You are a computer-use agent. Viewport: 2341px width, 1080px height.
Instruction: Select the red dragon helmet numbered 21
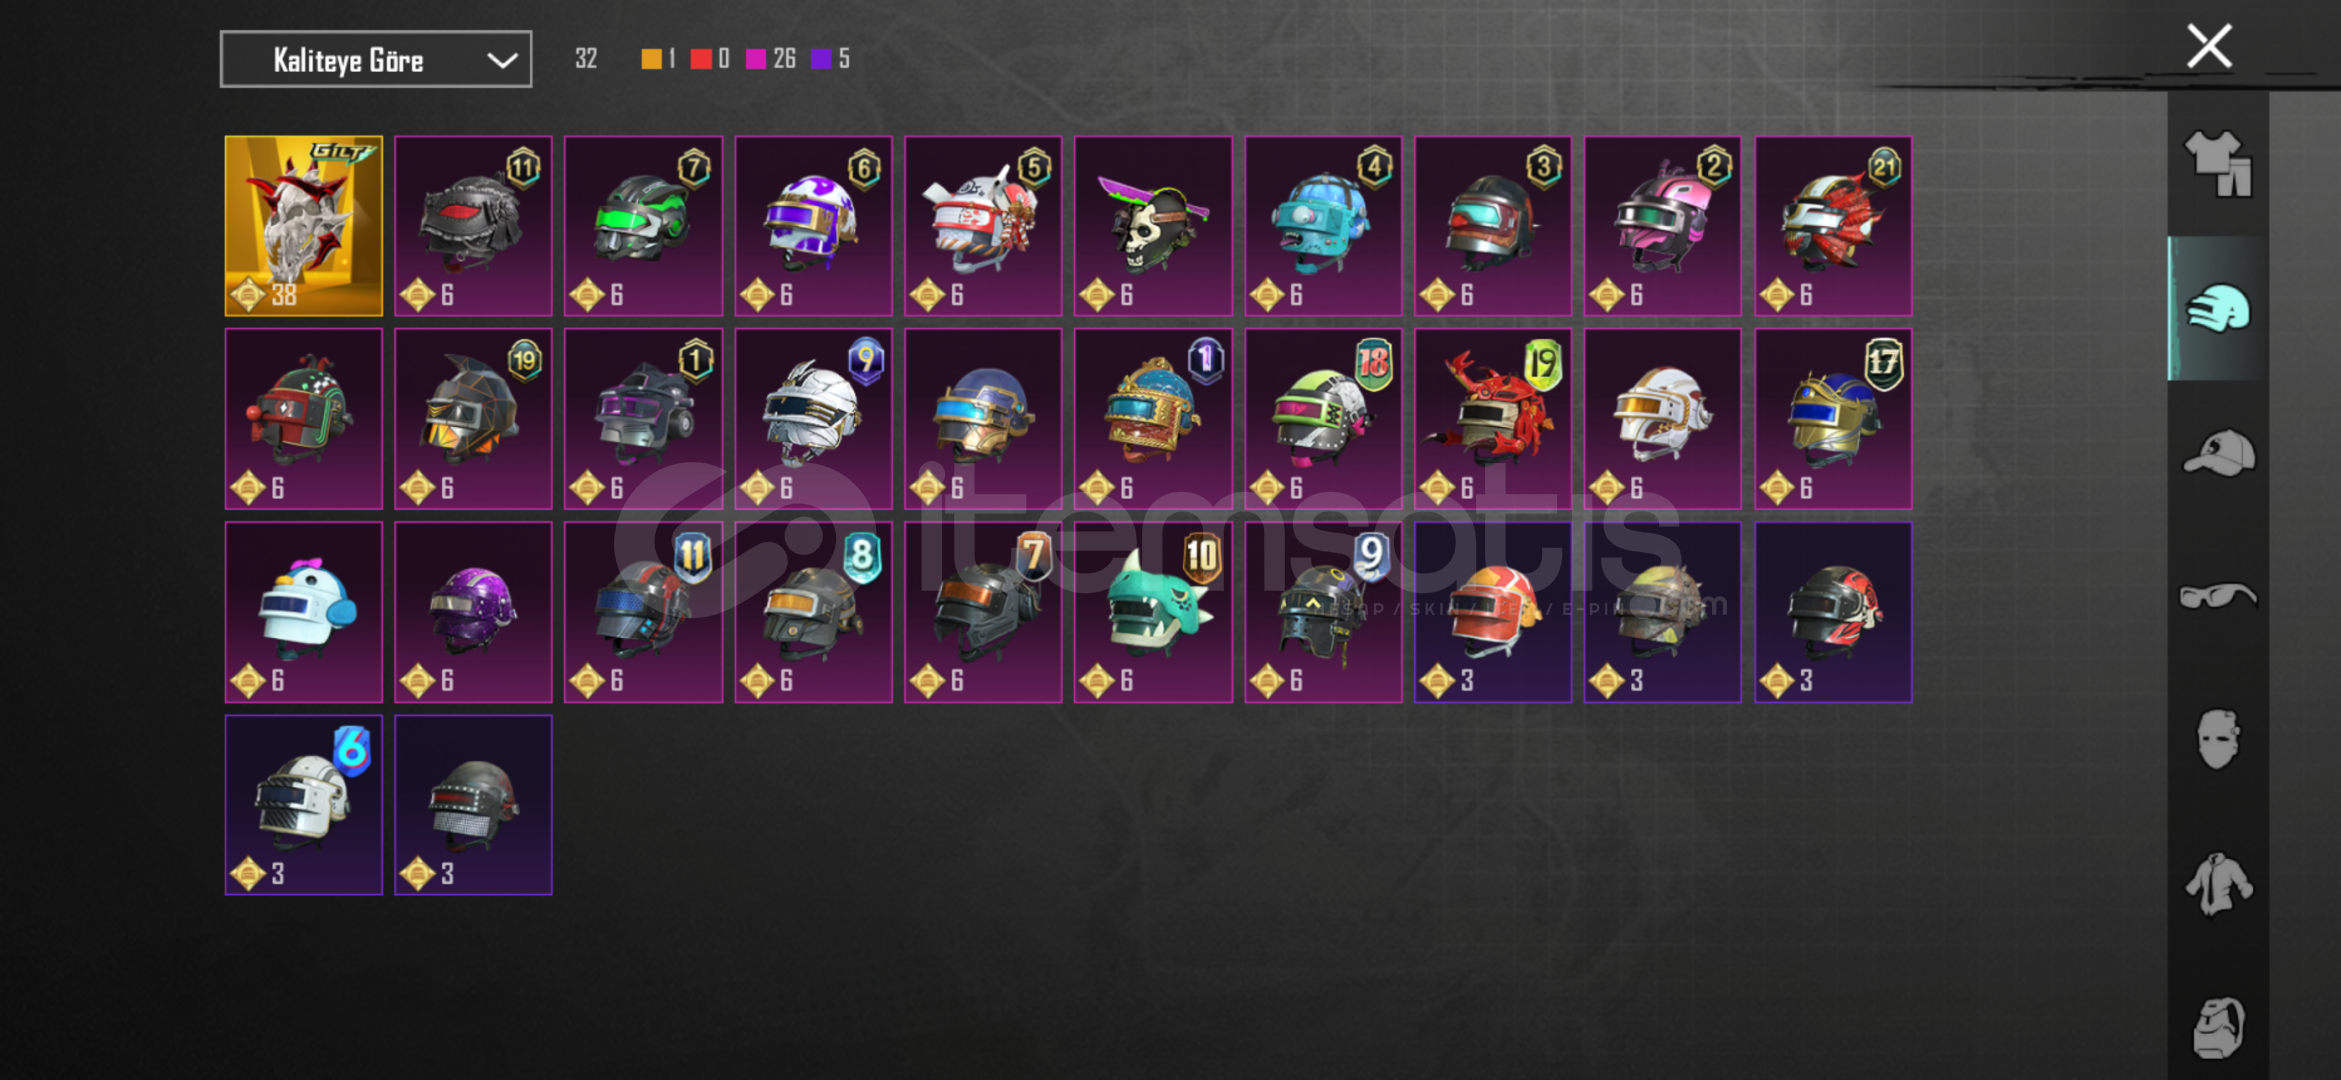pos(1833,226)
